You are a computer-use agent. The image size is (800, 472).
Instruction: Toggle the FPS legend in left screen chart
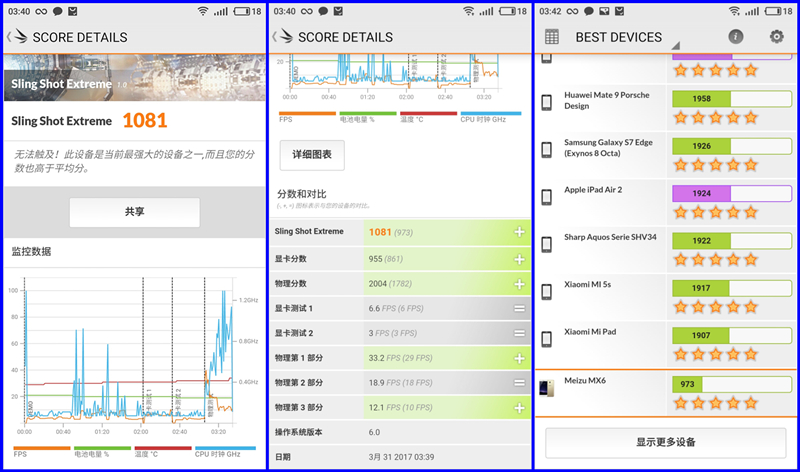41,452
